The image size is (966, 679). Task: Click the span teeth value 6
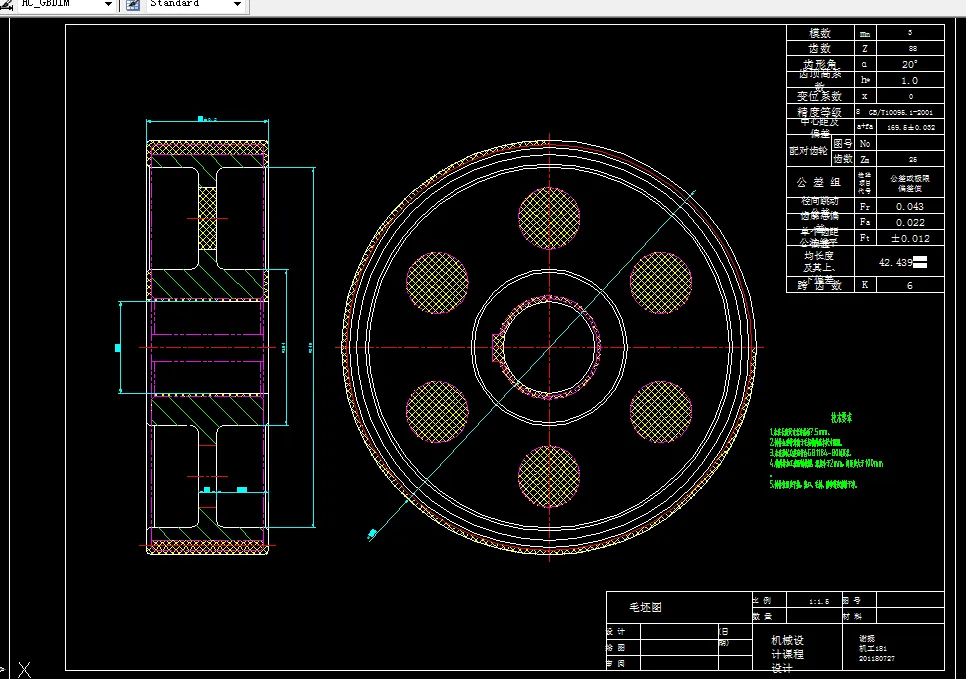(909, 285)
